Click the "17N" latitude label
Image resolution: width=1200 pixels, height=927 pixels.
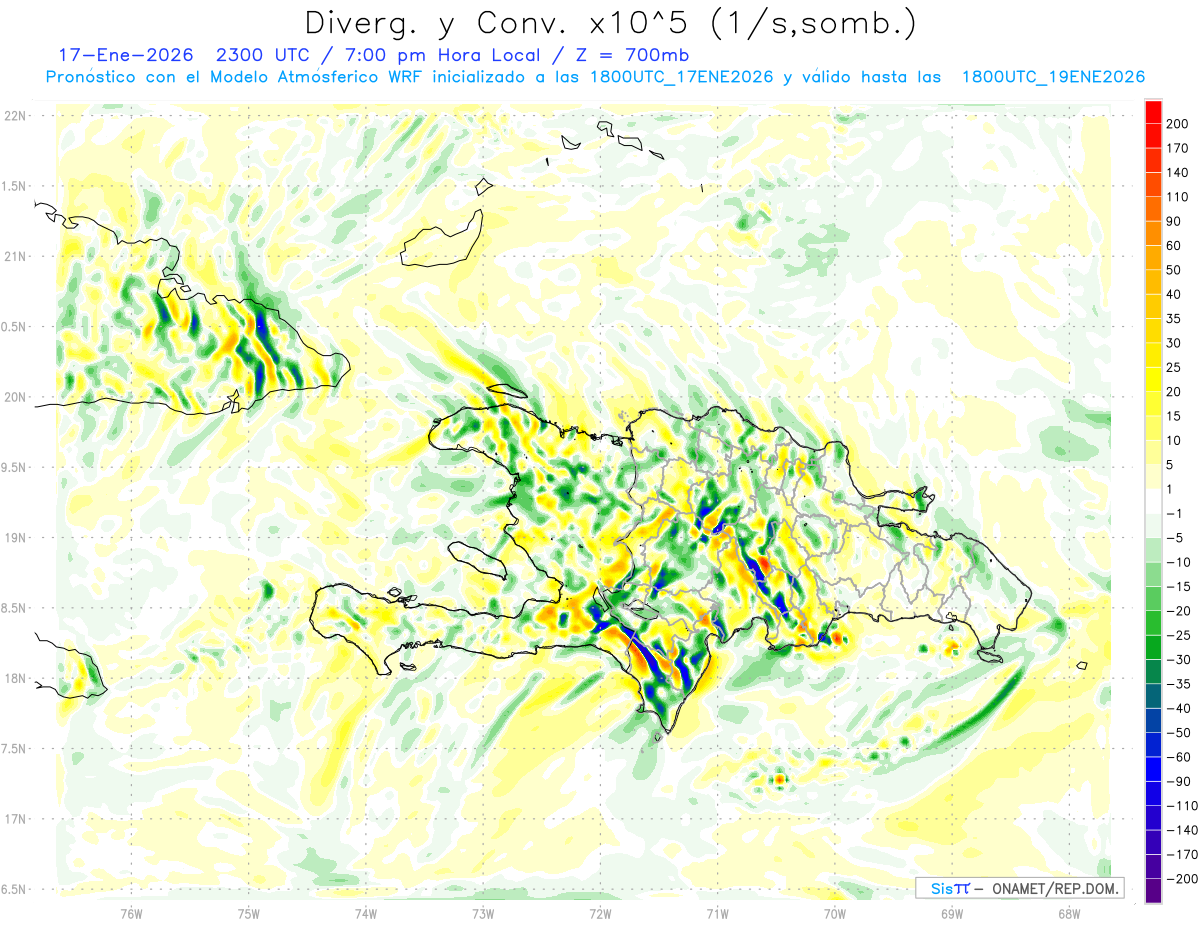[x=16, y=819]
